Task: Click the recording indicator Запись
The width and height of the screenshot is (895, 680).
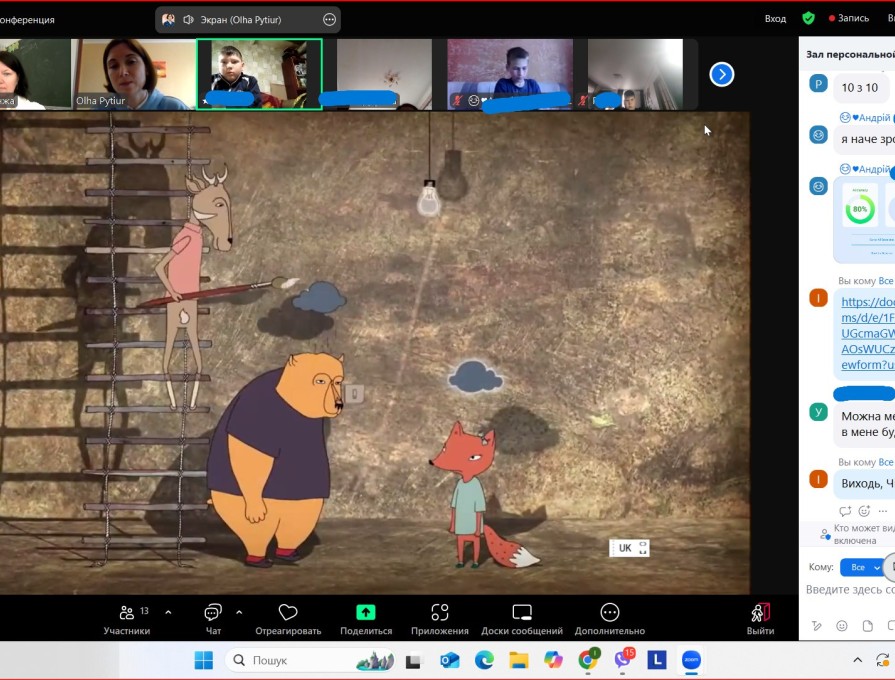Action: pyautogui.click(x=849, y=18)
